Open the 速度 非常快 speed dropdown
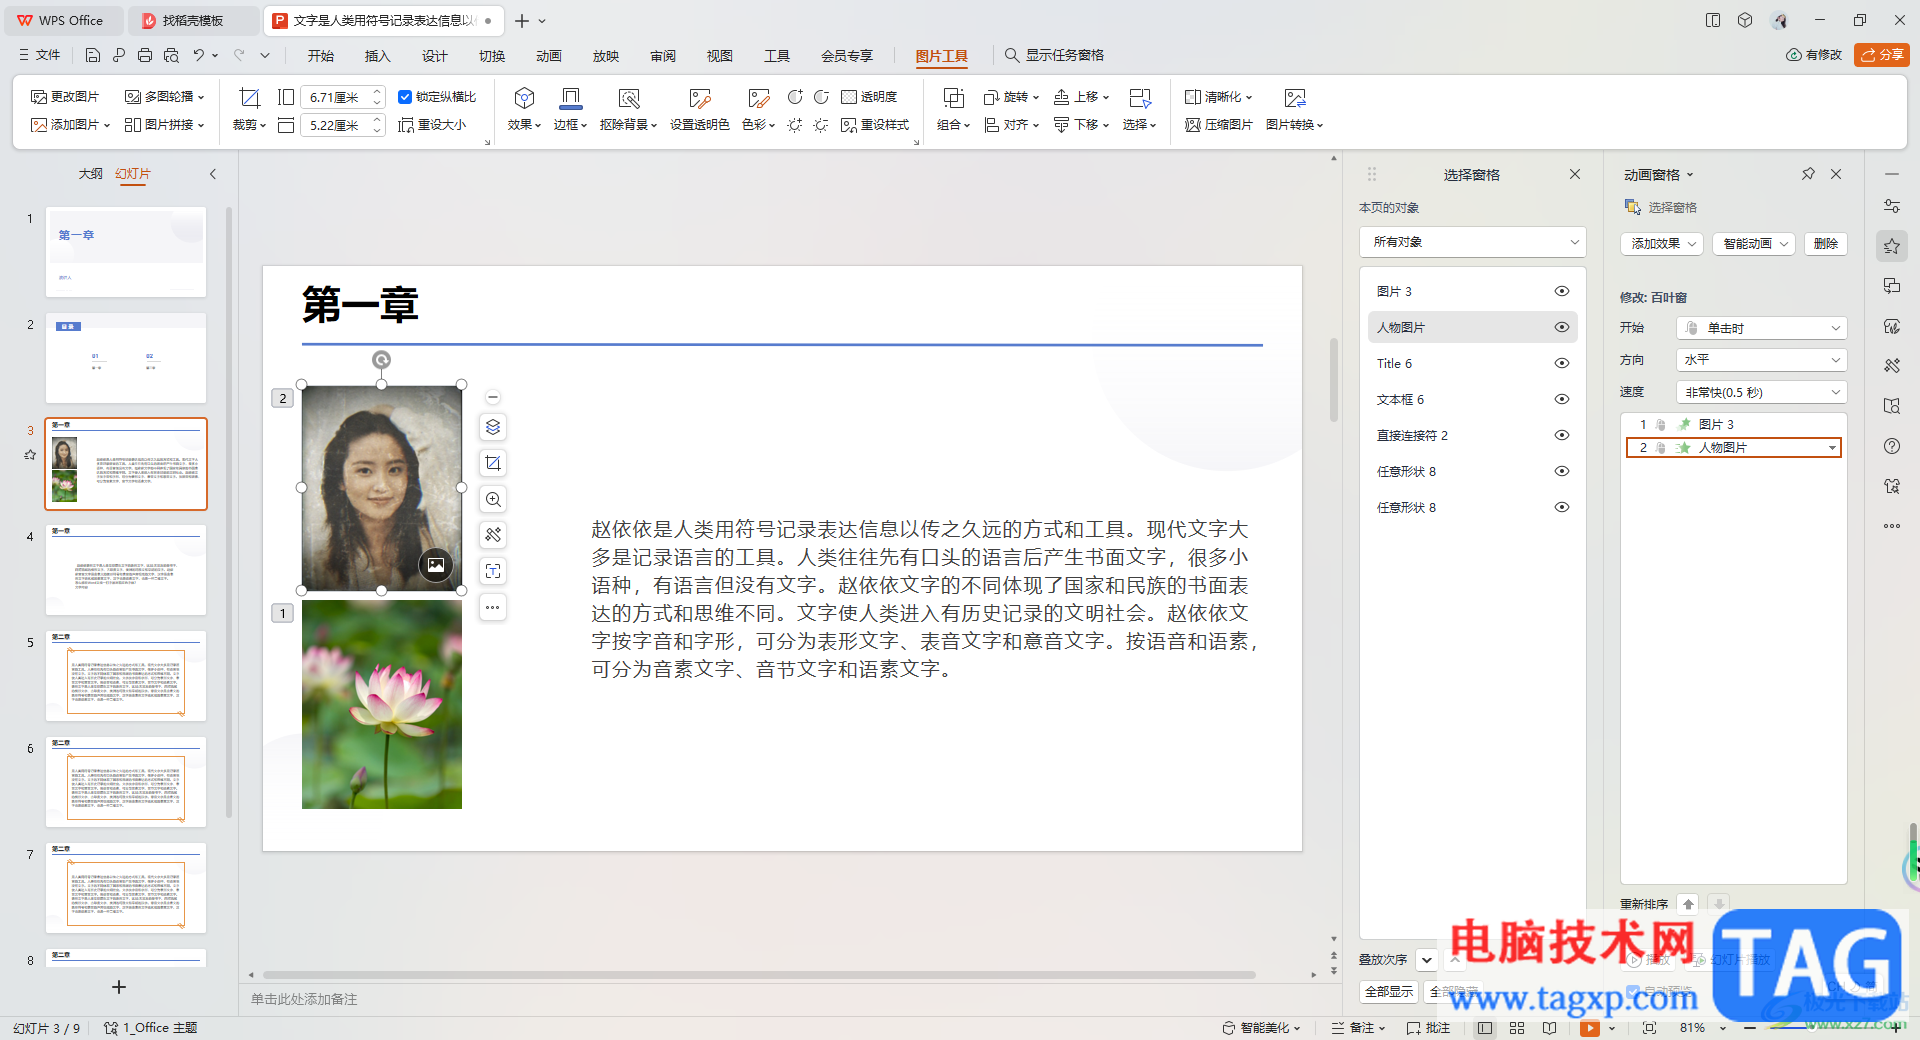This screenshot has width=1920, height=1040. 1761,392
